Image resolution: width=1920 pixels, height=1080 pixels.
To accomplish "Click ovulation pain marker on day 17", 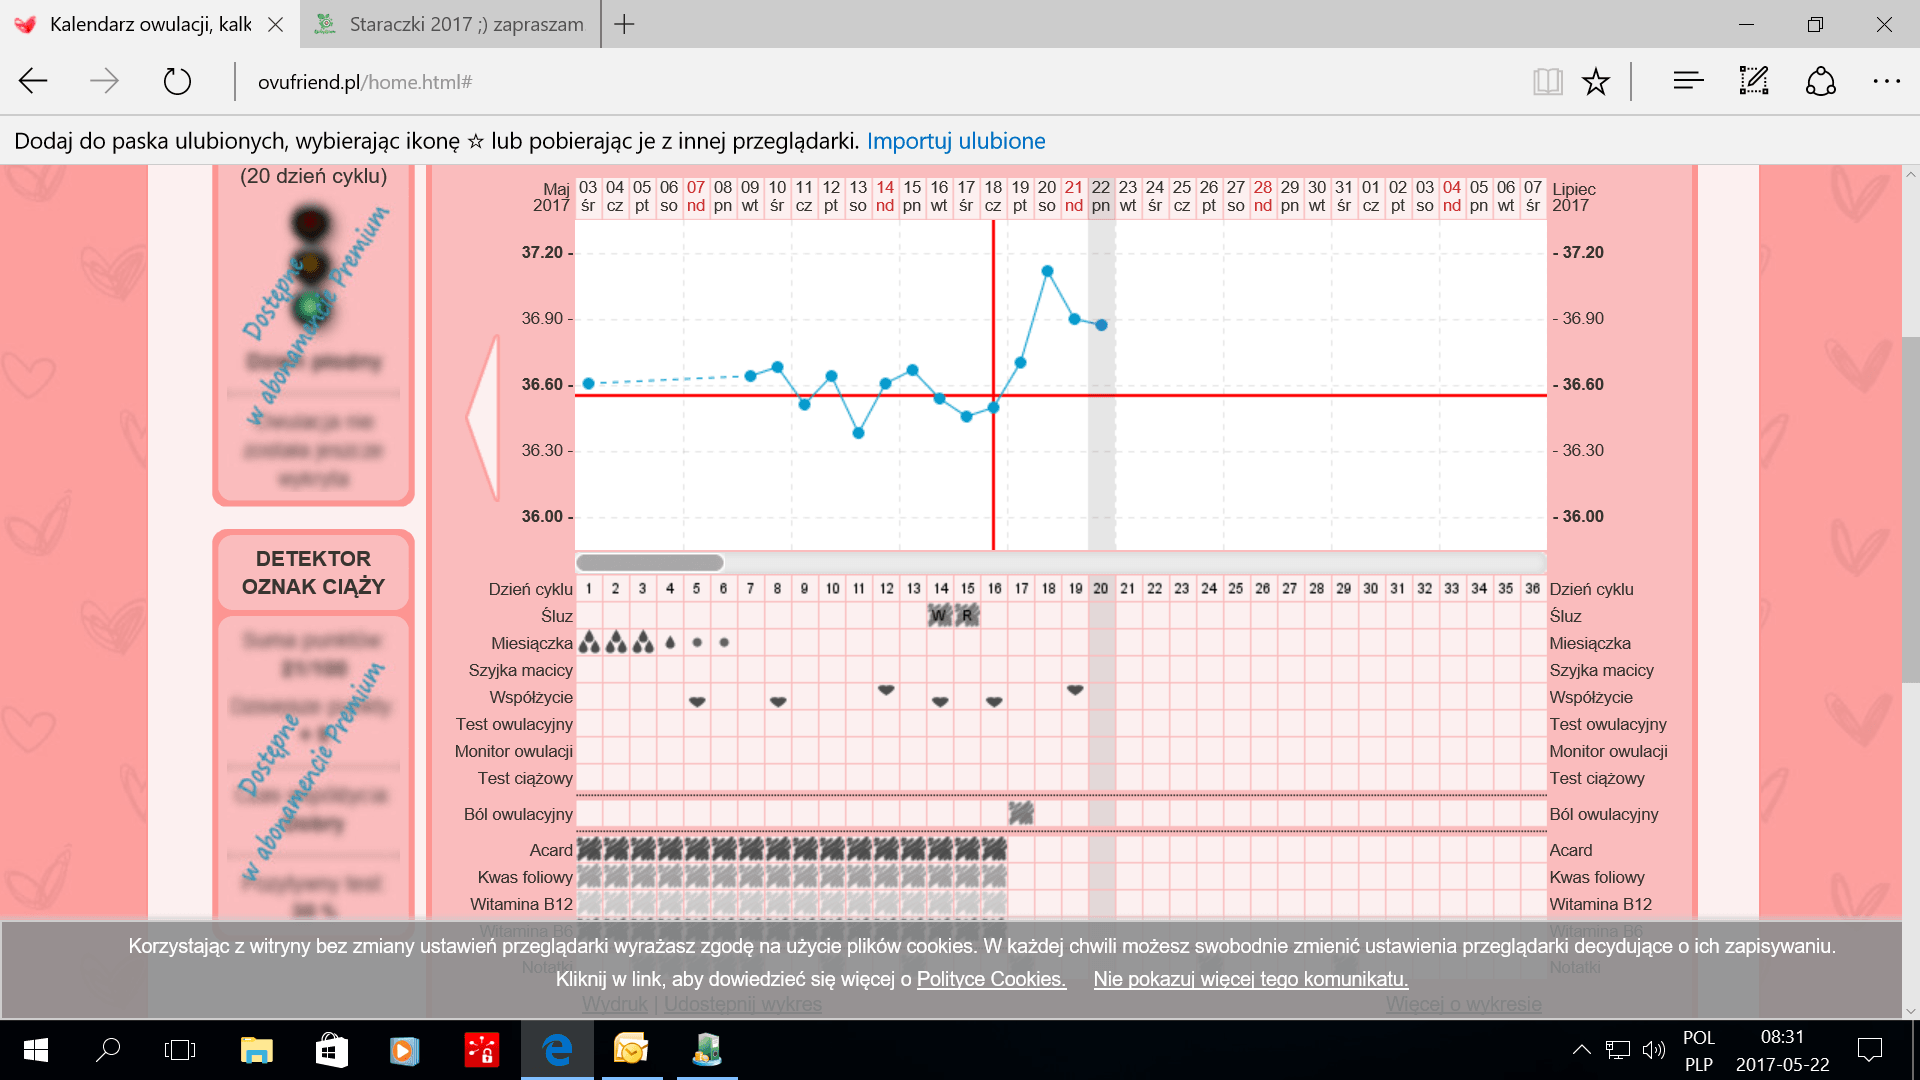I will click(1021, 813).
